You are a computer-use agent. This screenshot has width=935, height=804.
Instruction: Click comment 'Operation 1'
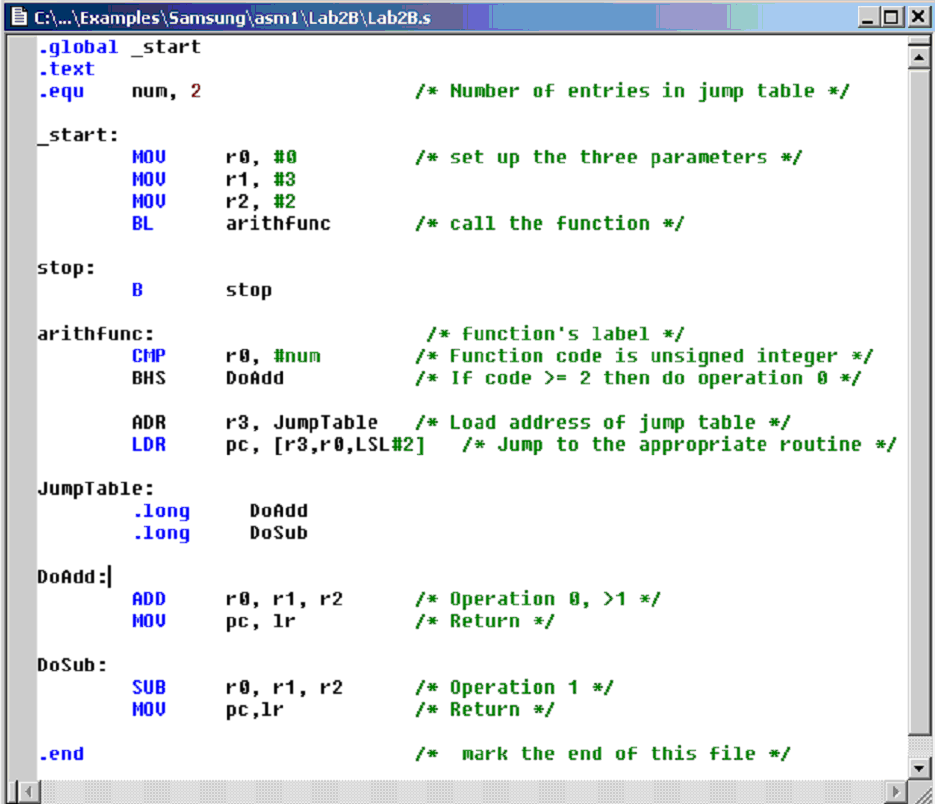tap(514, 688)
